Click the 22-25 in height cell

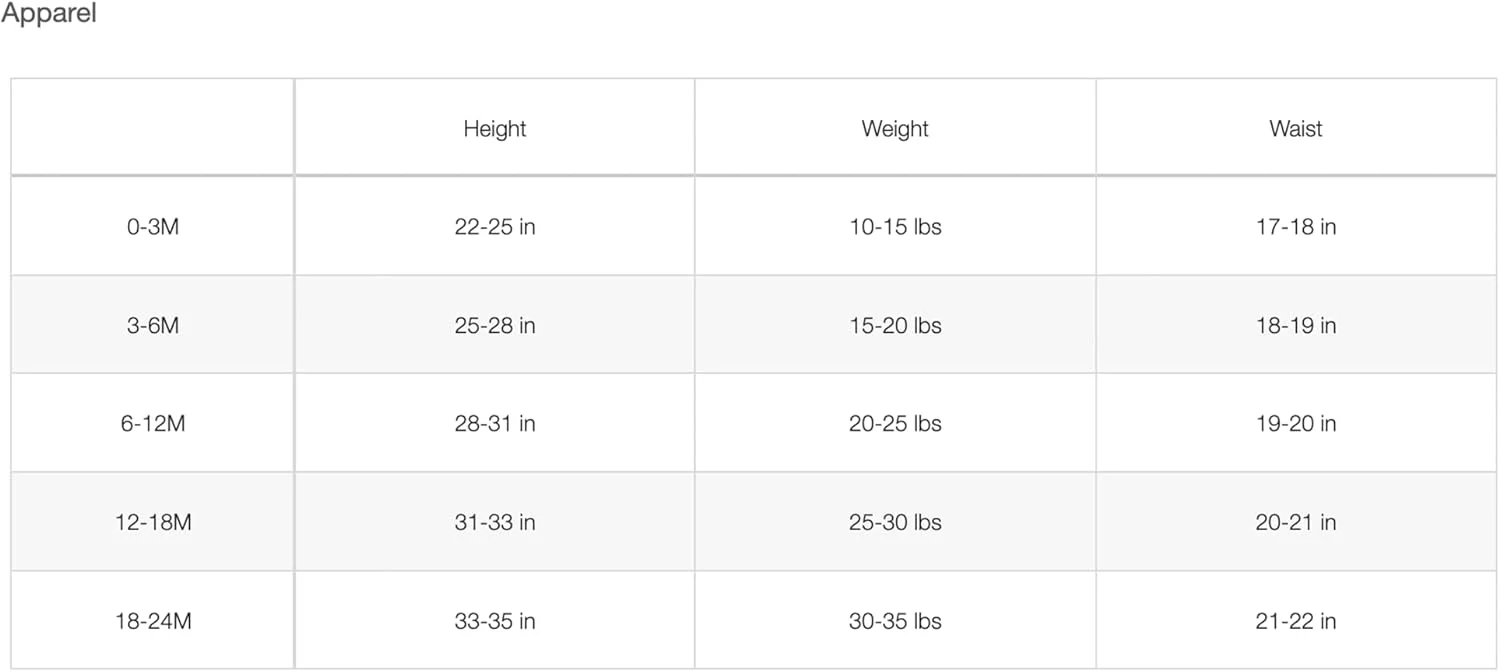click(494, 227)
